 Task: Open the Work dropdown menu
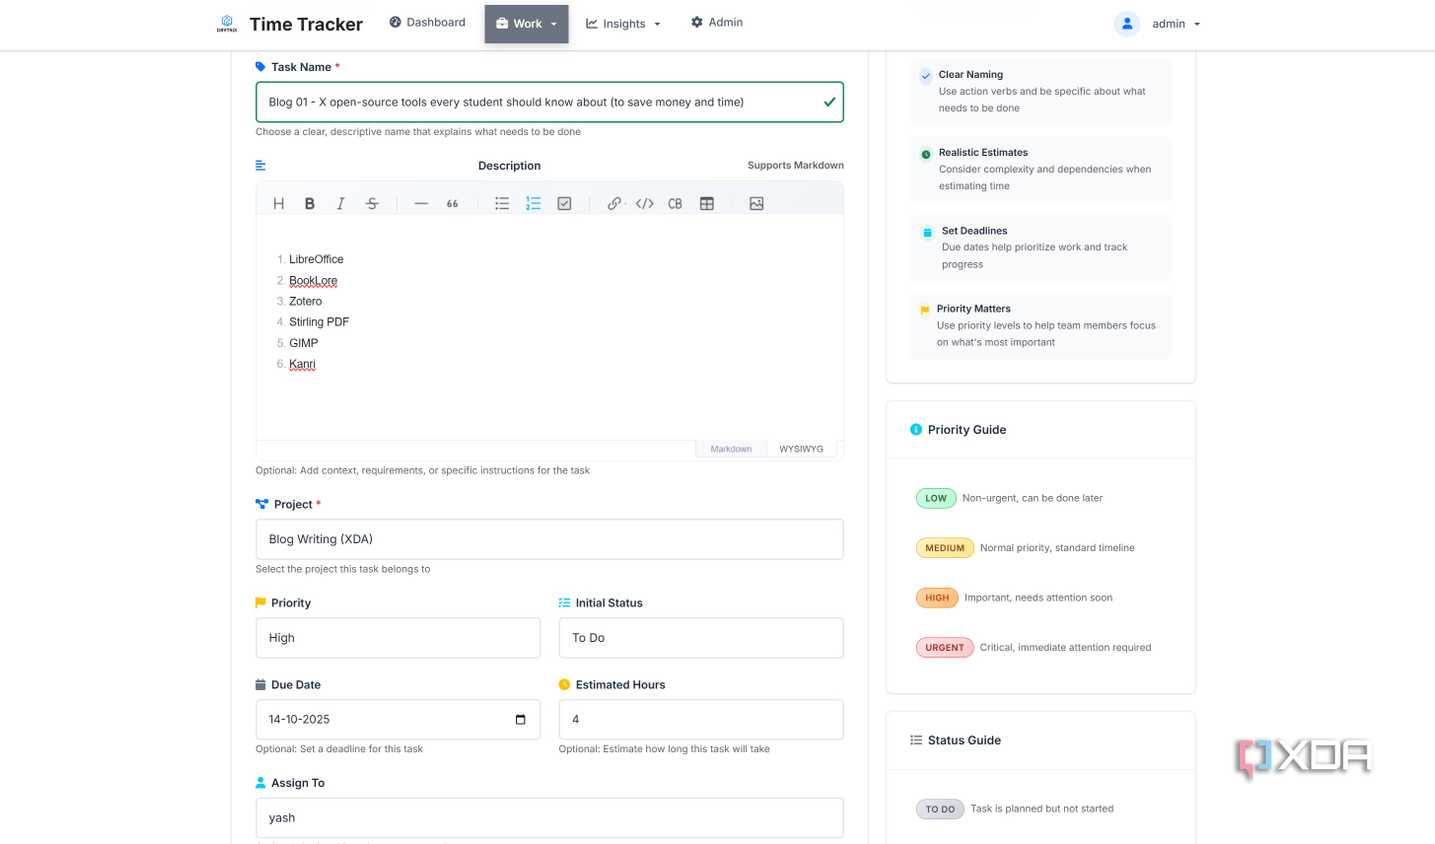pos(527,24)
